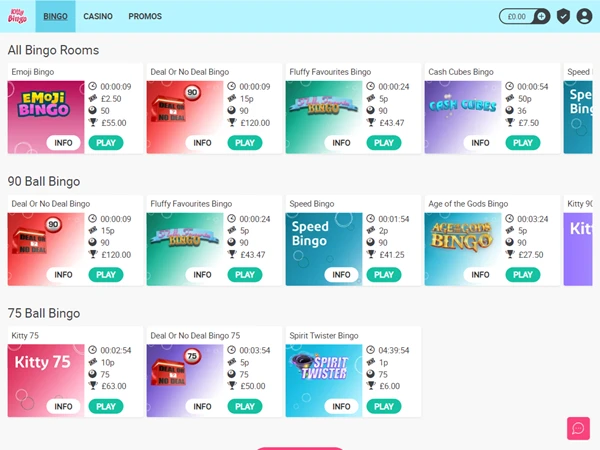Viewport: 600px width, 450px height.
Task: Play Cash Cubes Bingo
Action: (x=523, y=143)
